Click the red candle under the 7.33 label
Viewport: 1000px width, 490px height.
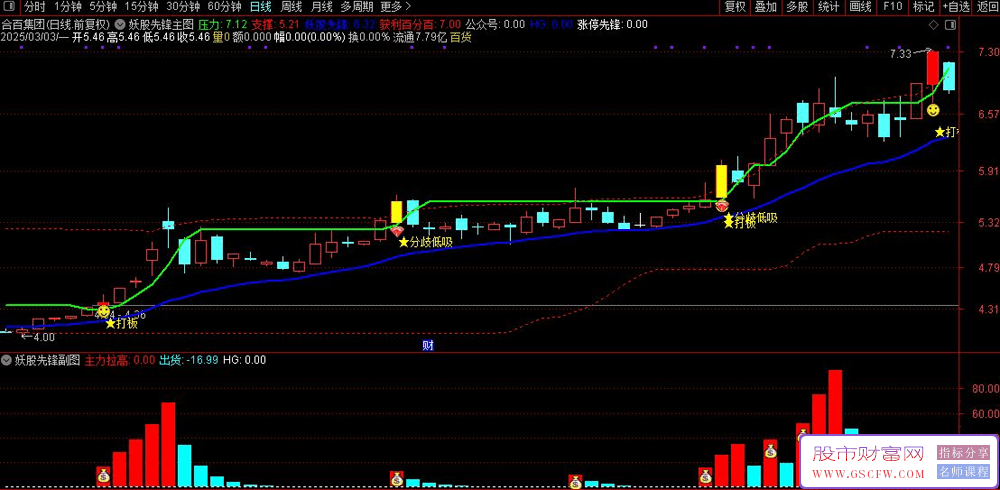932,68
